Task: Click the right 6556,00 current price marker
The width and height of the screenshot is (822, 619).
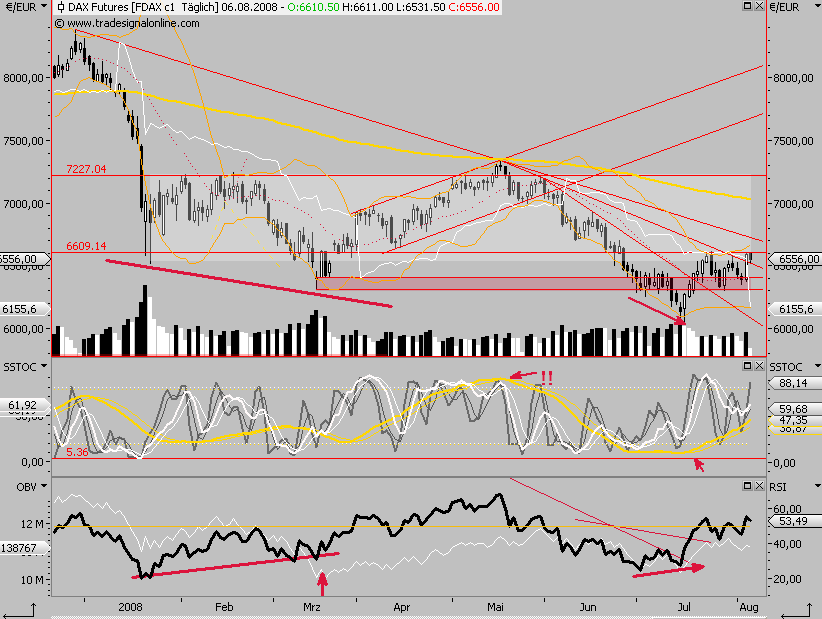Action: [795, 259]
